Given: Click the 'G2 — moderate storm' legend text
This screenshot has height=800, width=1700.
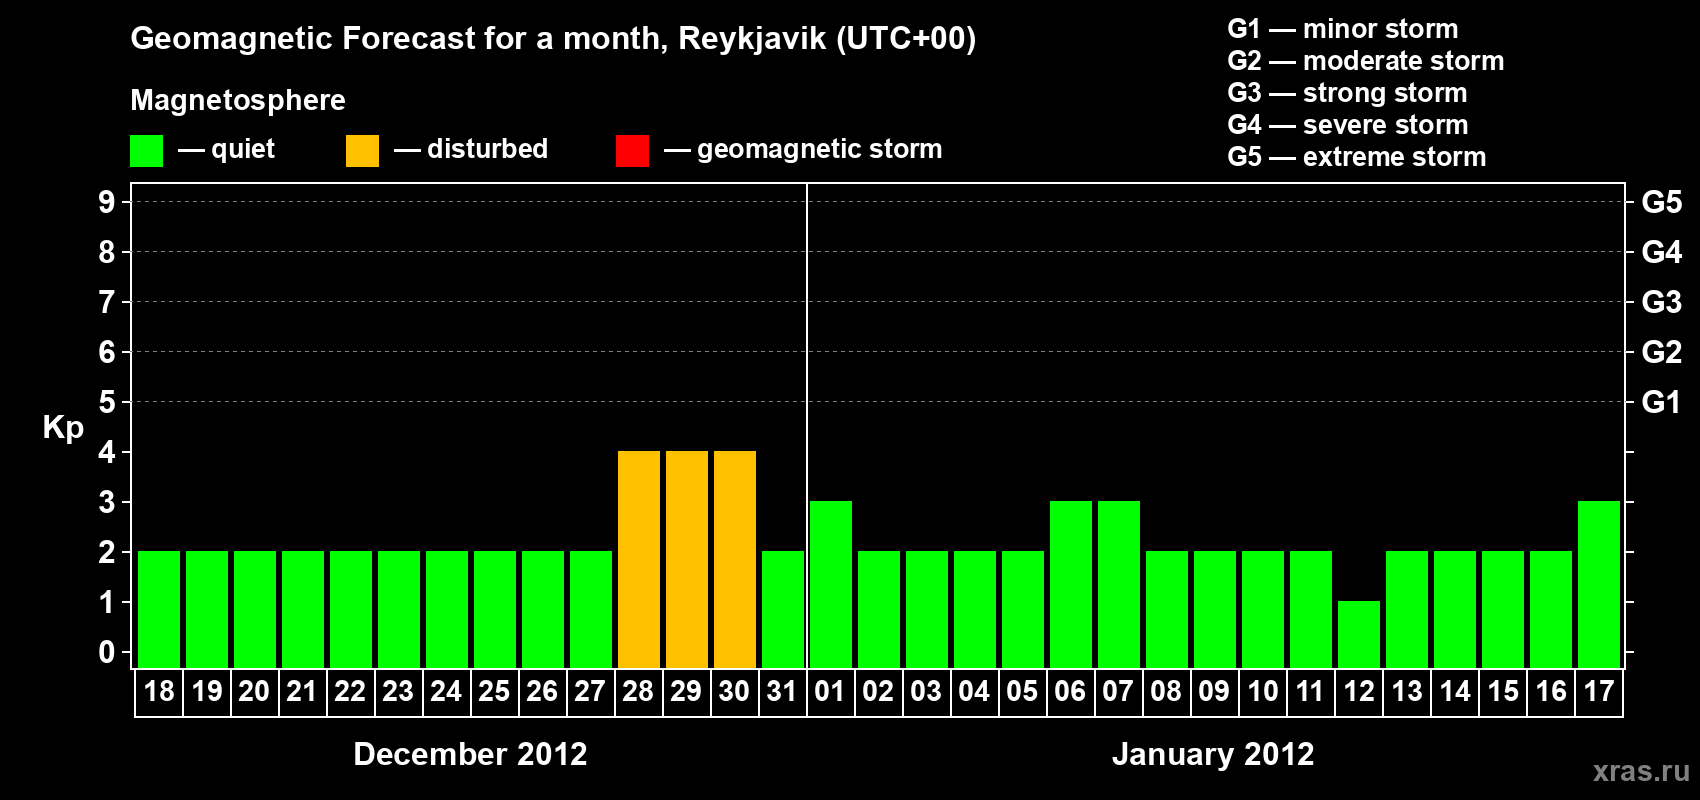Looking at the screenshot, I should point(1365,61).
